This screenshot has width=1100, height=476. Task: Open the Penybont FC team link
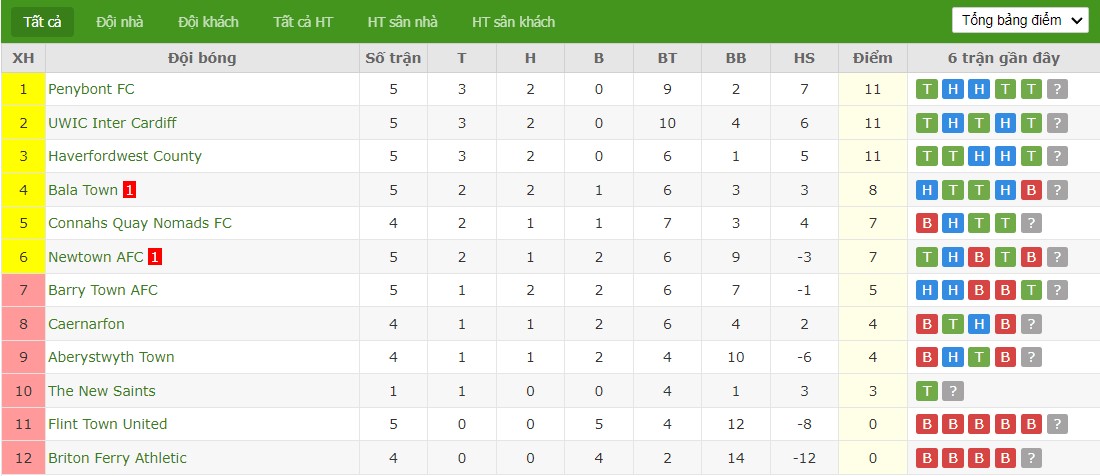pyautogui.click(x=91, y=90)
